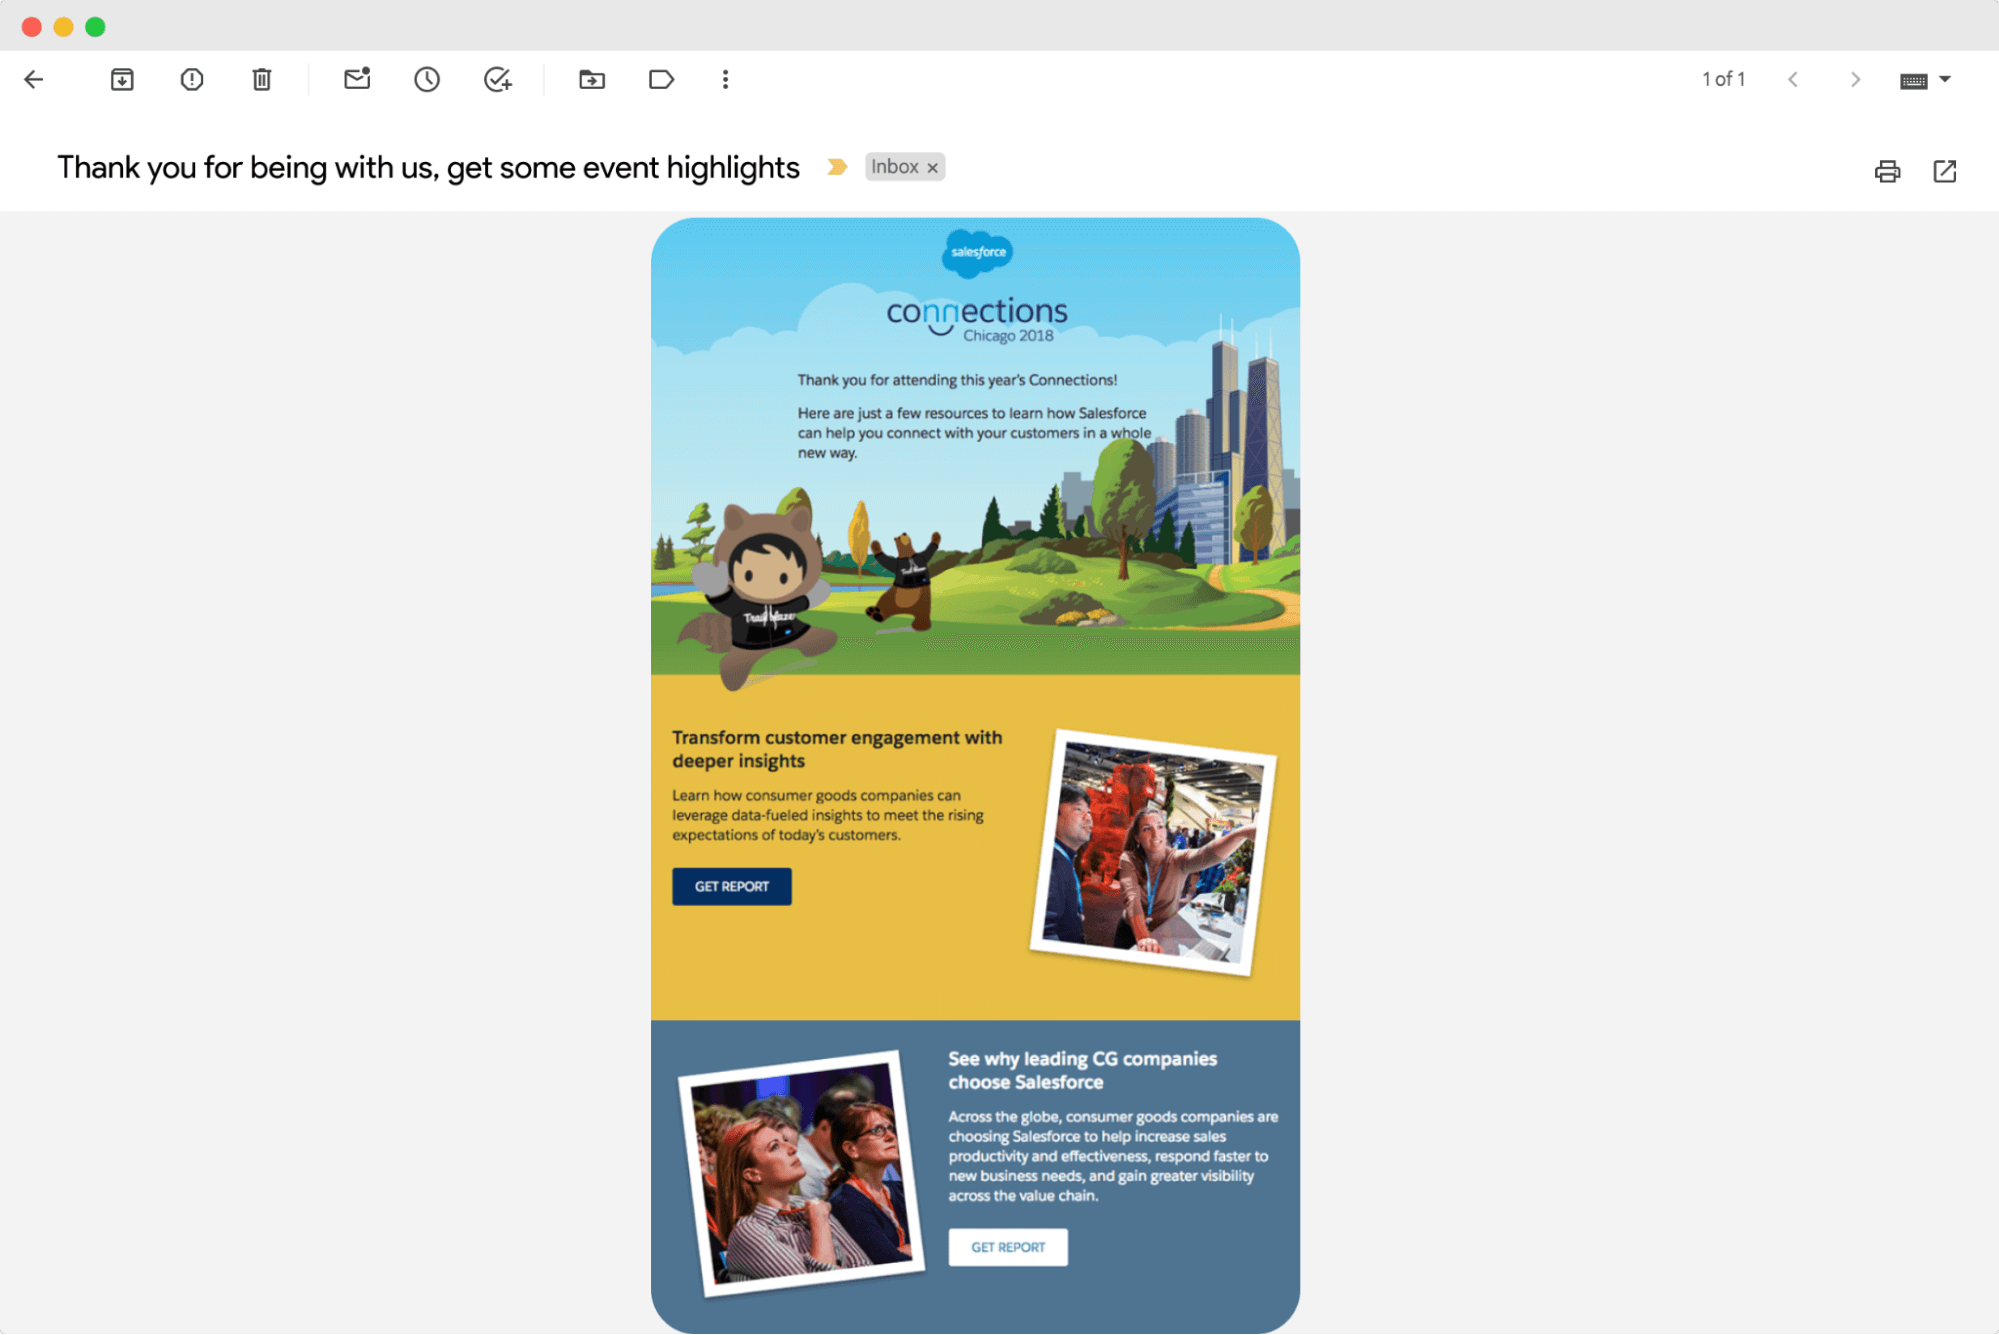Open the labels icon

click(661, 79)
